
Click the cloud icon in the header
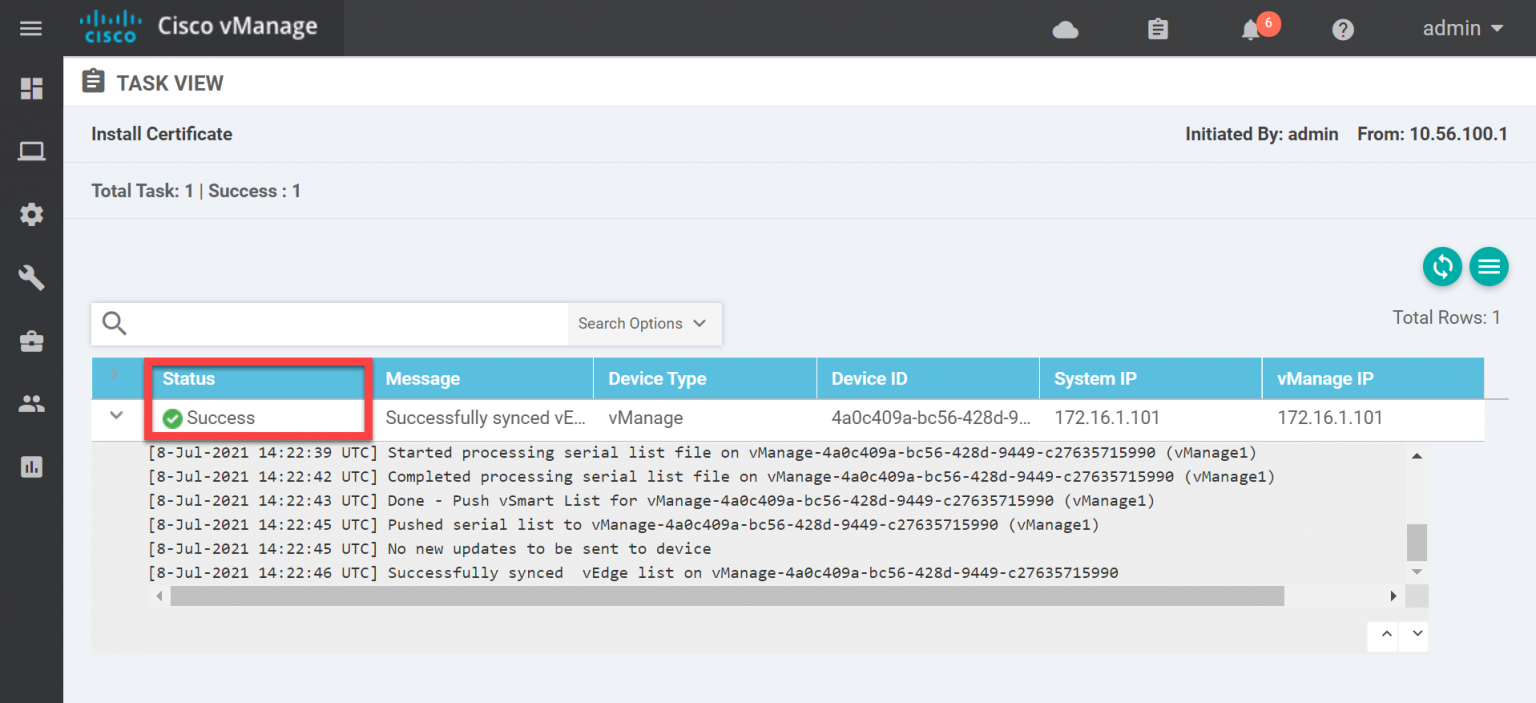(1065, 29)
